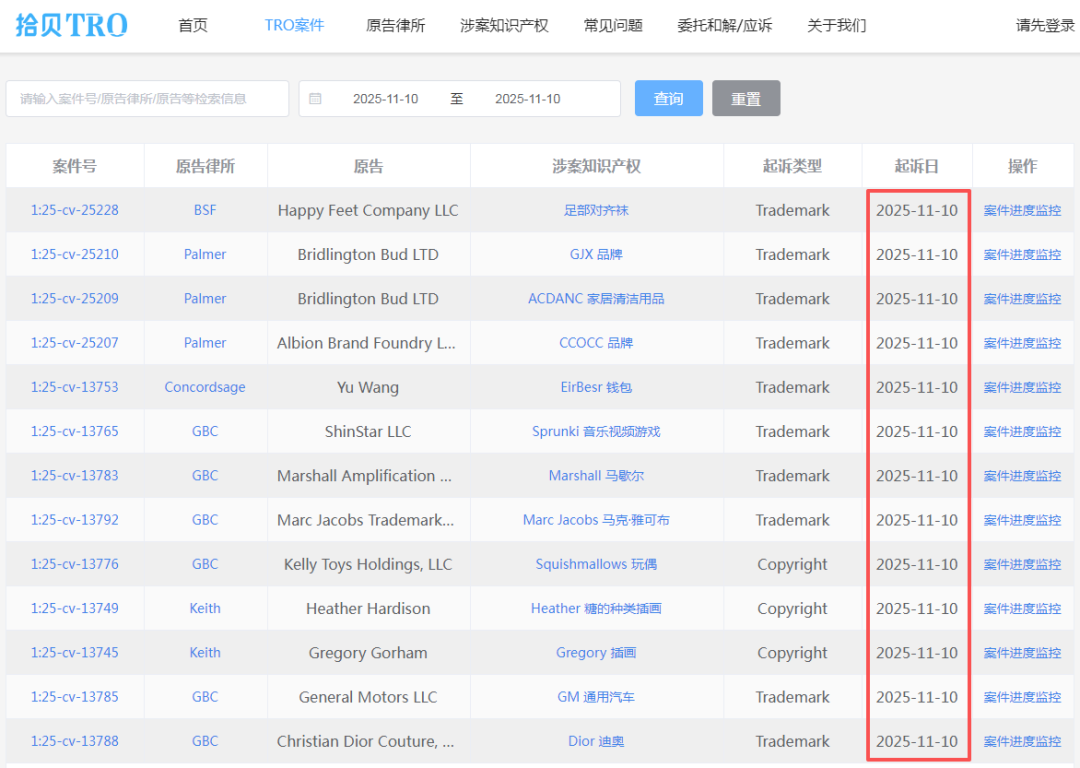Open the 委托和解/应诉 page

[724, 25]
